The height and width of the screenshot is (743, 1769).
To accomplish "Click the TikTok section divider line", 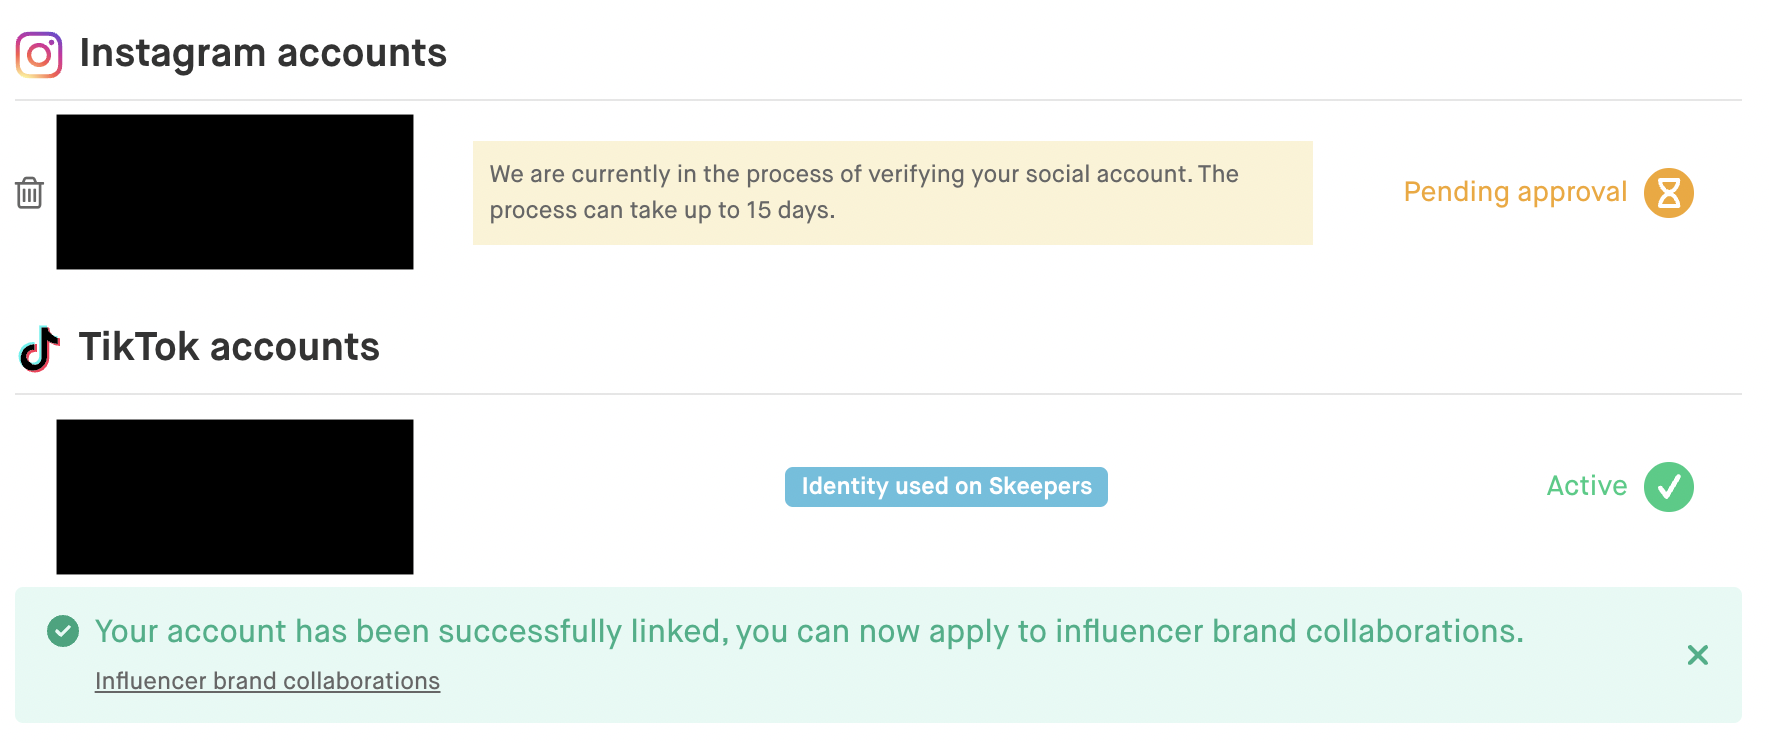I will coord(878,394).
